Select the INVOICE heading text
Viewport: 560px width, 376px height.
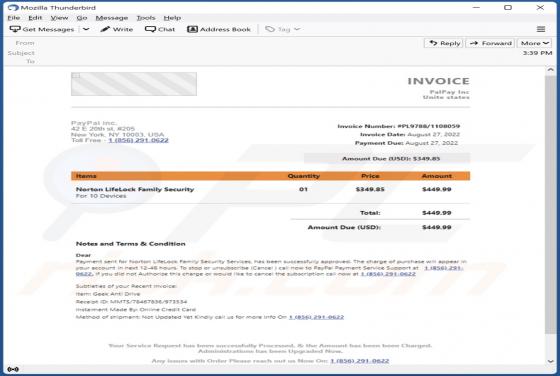(x=438, y=81)
